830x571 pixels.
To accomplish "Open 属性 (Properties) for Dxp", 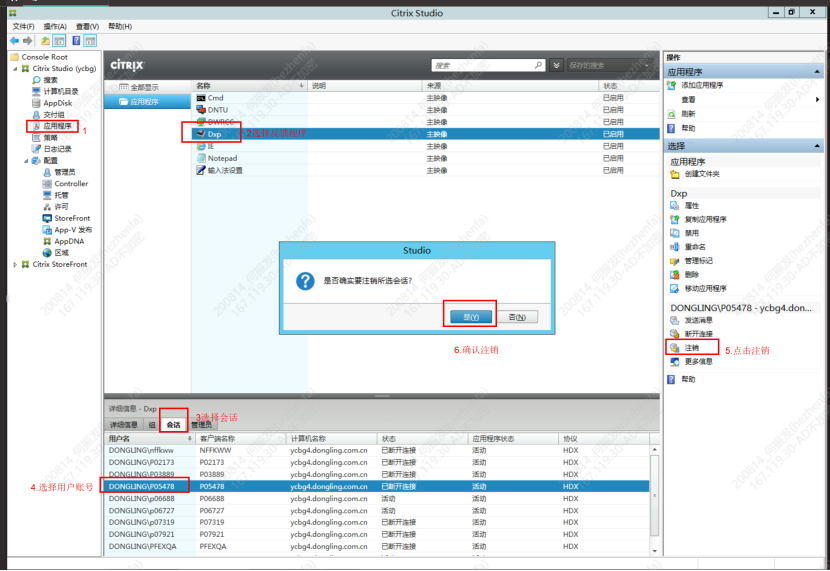I will tap(691, 205).
